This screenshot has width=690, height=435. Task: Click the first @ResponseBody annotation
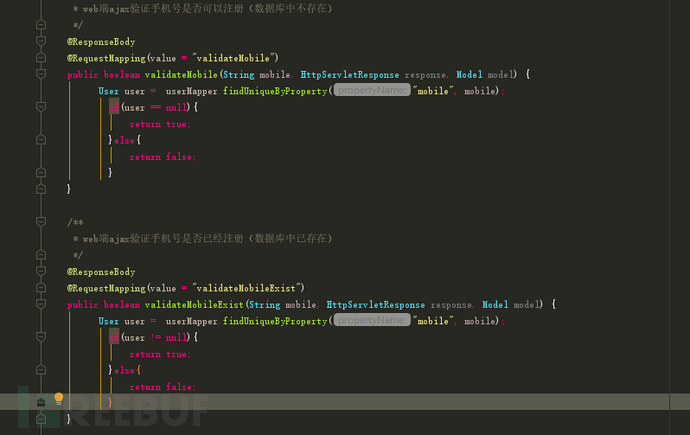tap(101, 42)
